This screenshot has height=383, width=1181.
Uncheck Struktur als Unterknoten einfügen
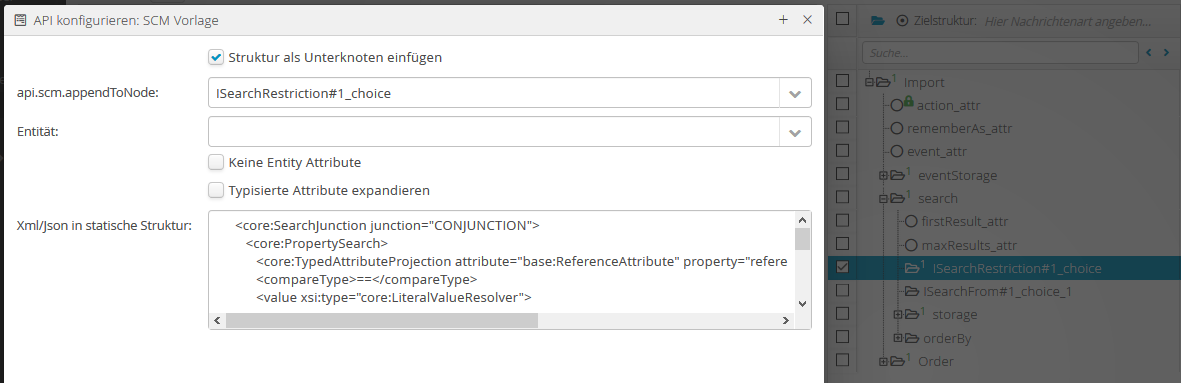pos(216,57)
